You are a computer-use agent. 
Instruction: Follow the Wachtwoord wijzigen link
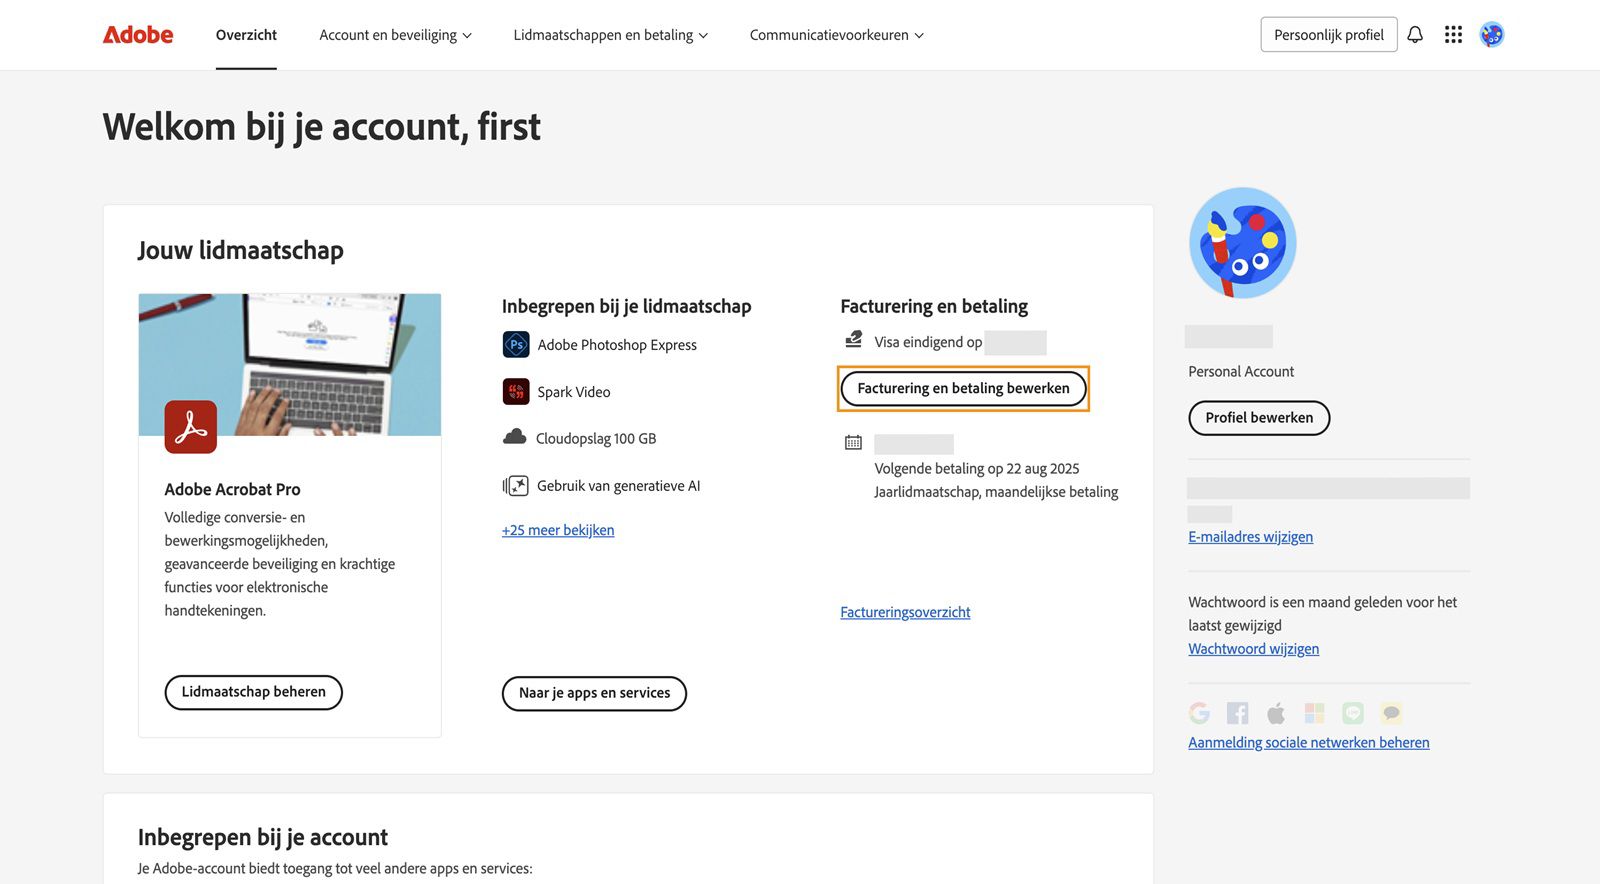(1253, 649)
